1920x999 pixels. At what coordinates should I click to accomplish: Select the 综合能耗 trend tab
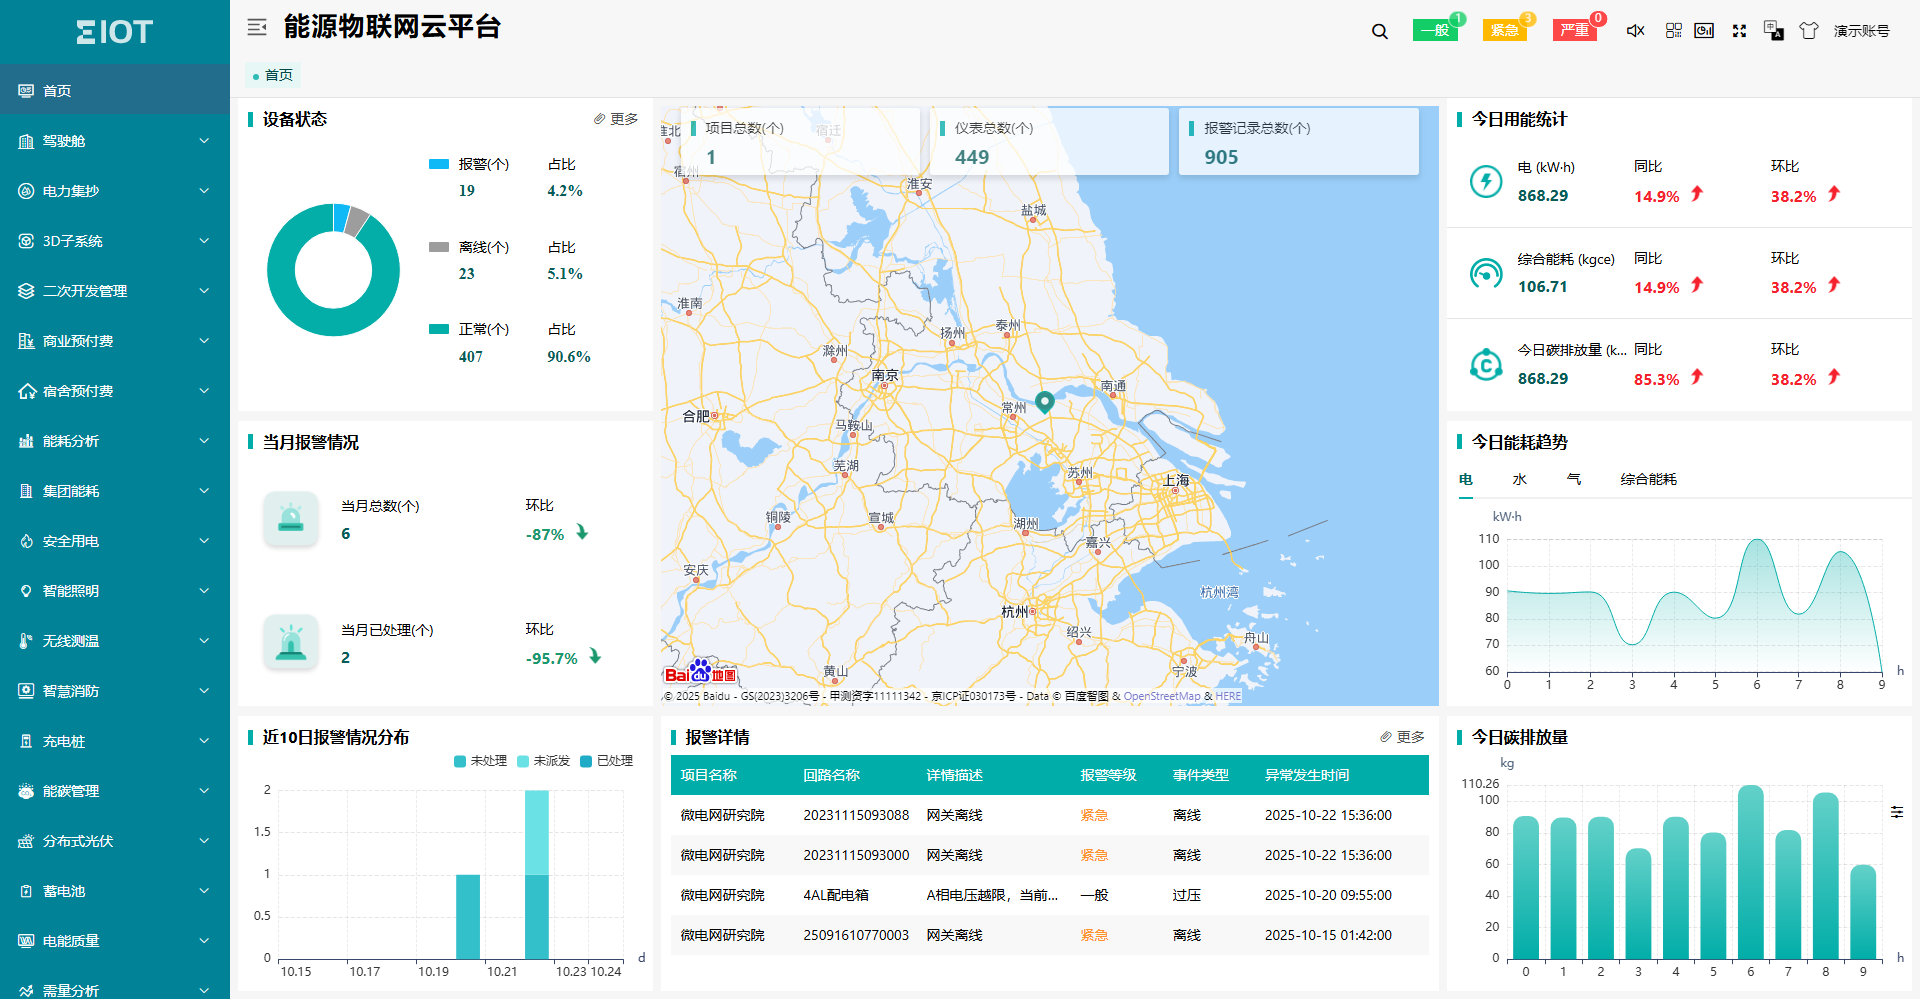(x=1648, y=479)
